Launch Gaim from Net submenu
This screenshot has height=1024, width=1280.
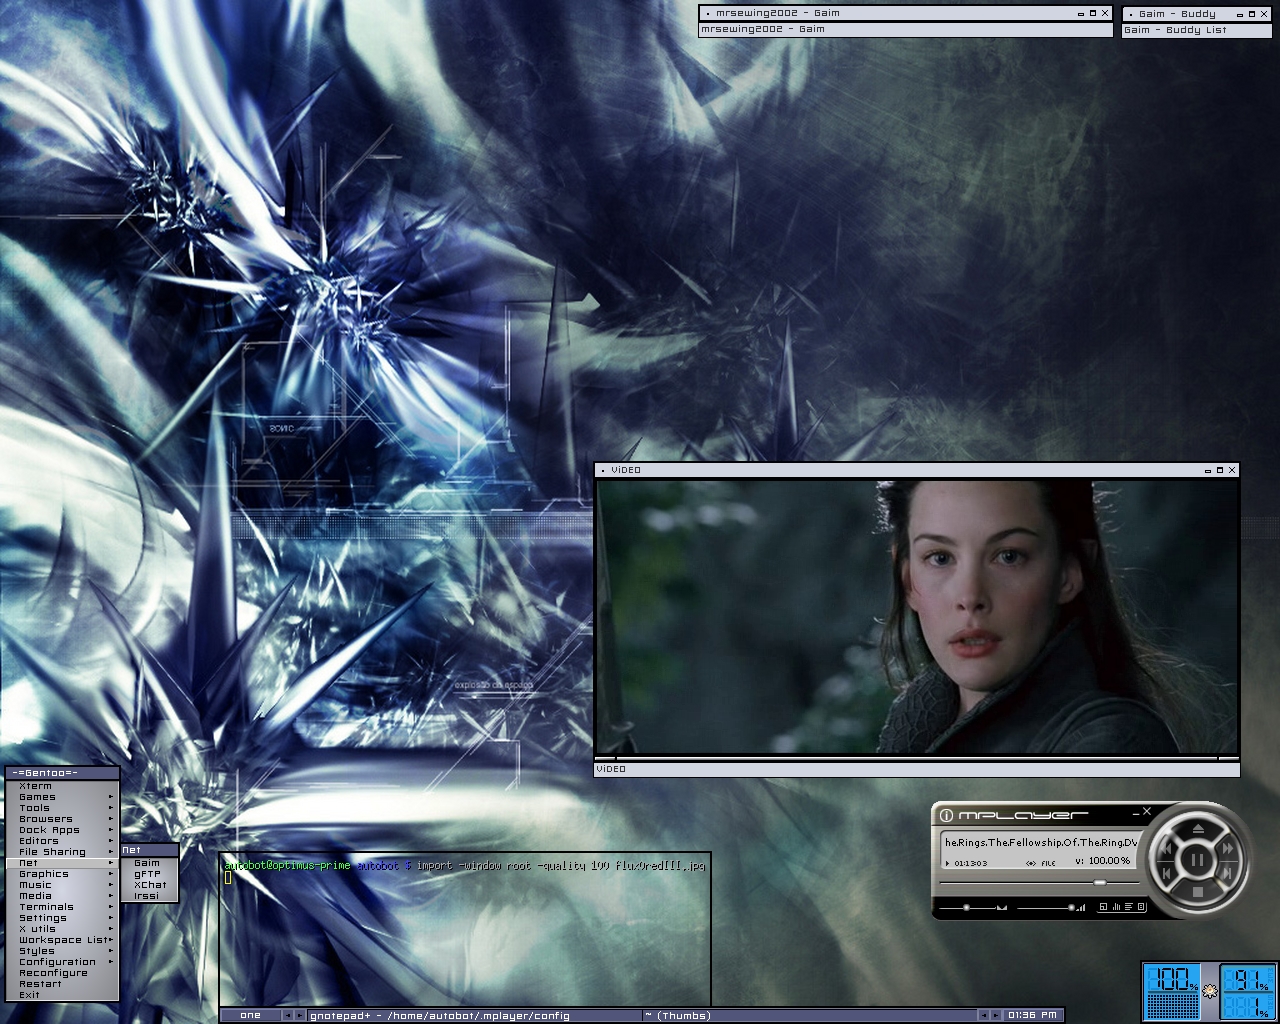tap(149, 863)
